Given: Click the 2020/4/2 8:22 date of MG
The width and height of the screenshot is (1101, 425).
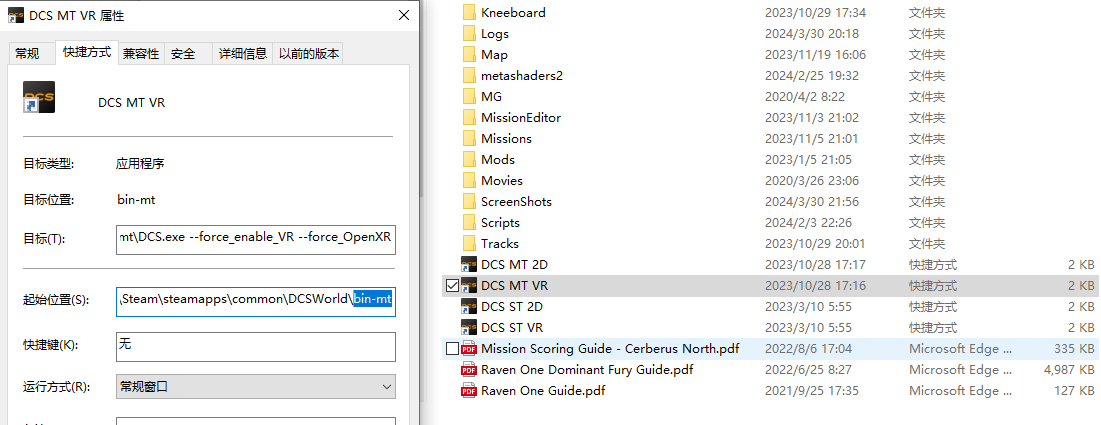Looking at the screenshot, I should [805, 96].
